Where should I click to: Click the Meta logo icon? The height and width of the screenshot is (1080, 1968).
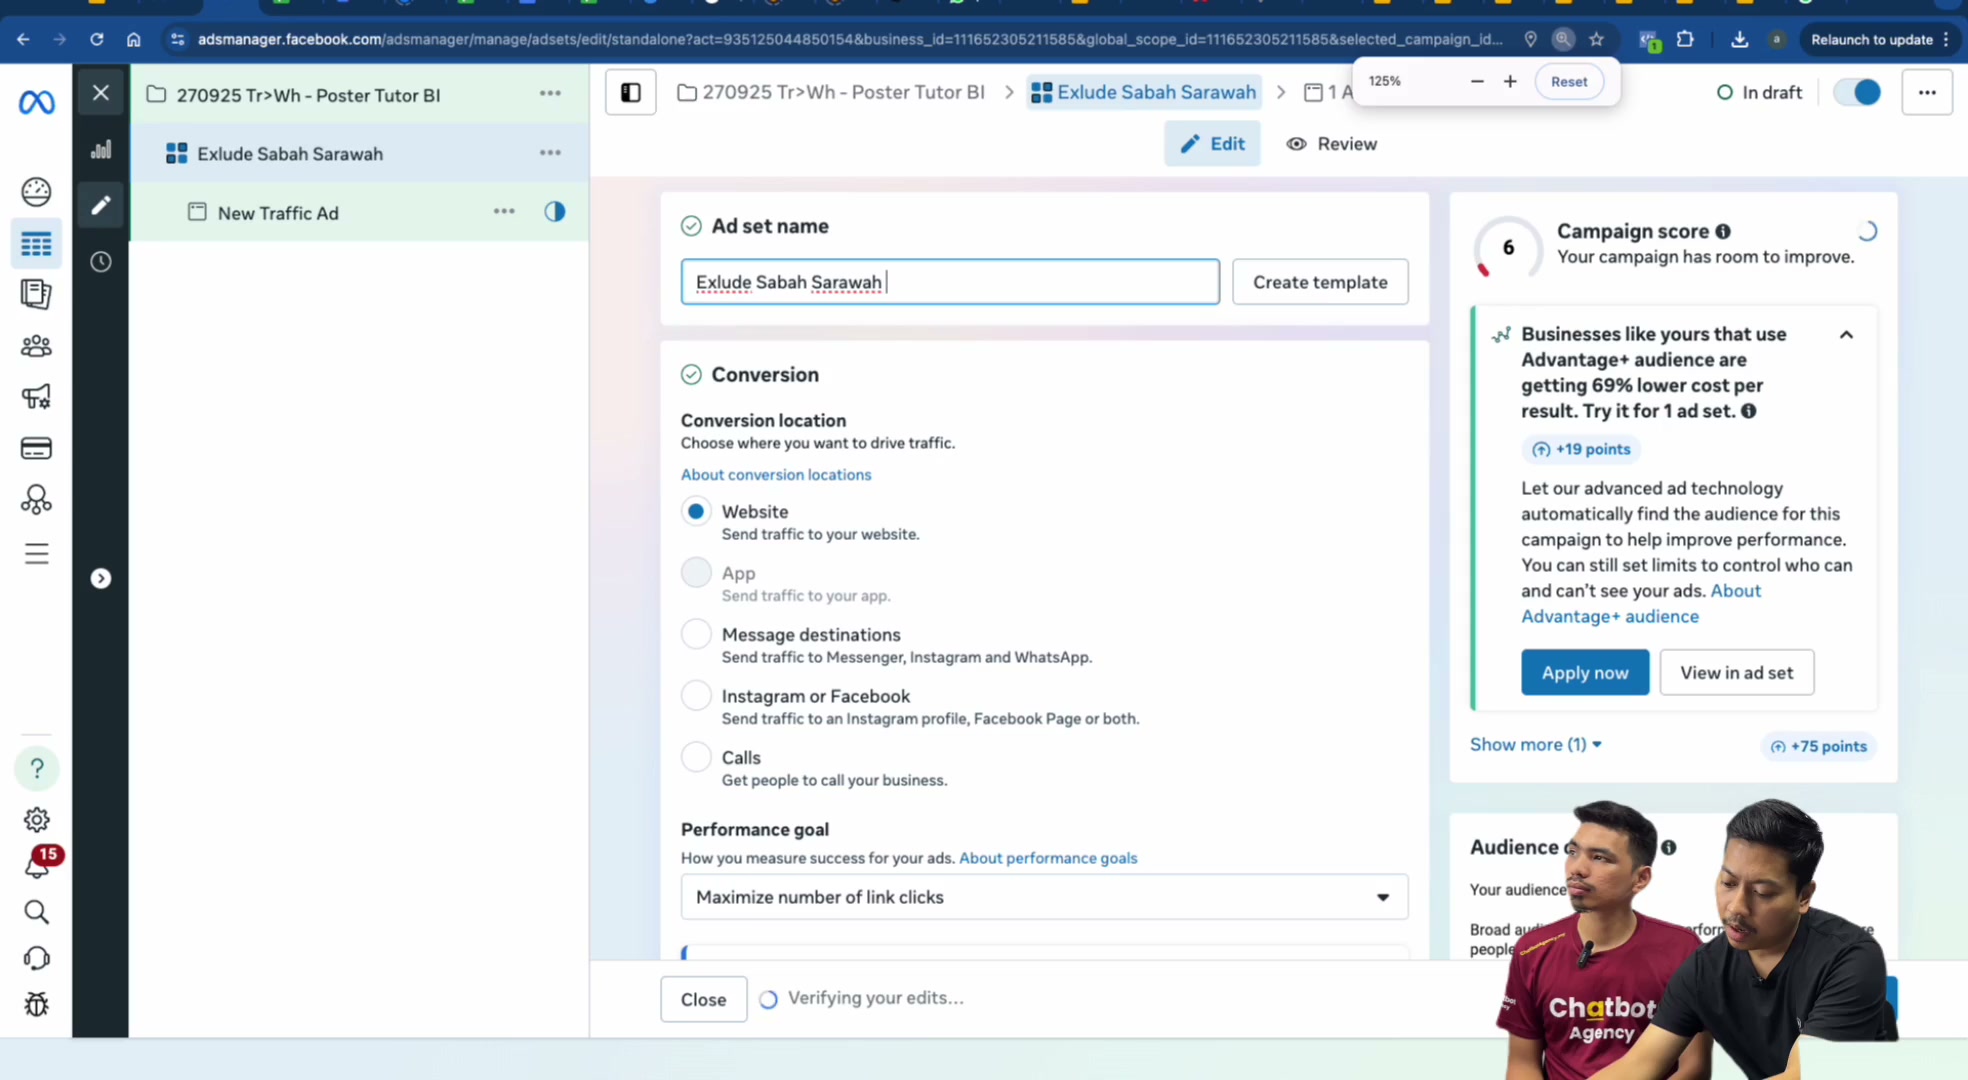coord(36,101)
